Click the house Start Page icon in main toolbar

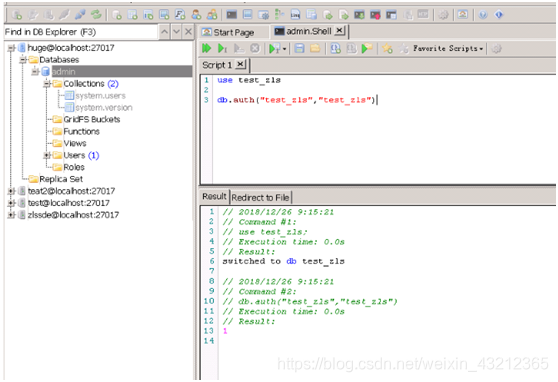[462, 15]
